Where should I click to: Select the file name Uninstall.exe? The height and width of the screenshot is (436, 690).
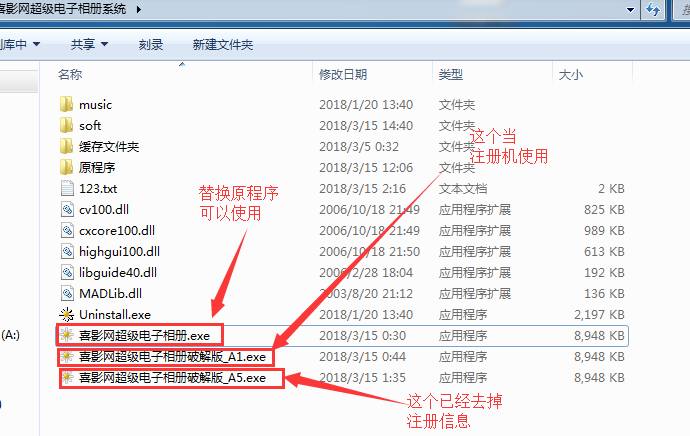click(x=115, y=315)
